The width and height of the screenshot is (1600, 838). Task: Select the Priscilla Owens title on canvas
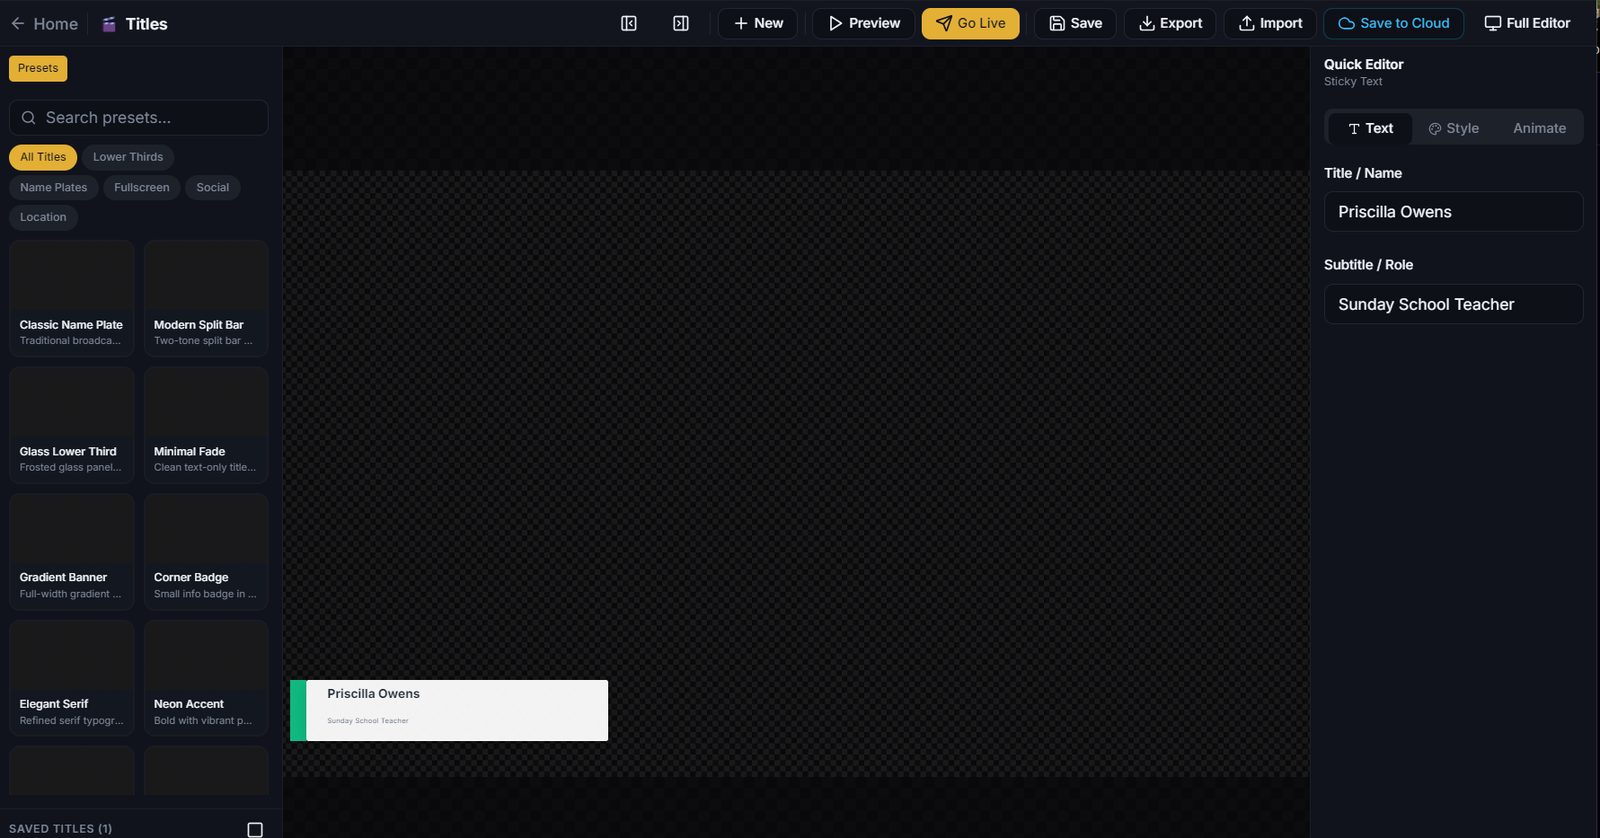(x=373, y=694)
